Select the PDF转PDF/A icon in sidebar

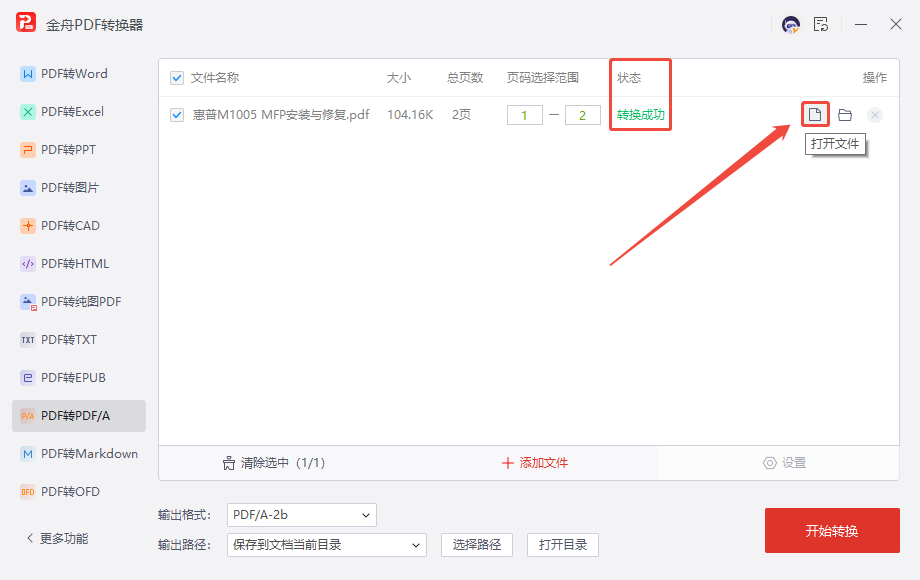tap(28, 416)
